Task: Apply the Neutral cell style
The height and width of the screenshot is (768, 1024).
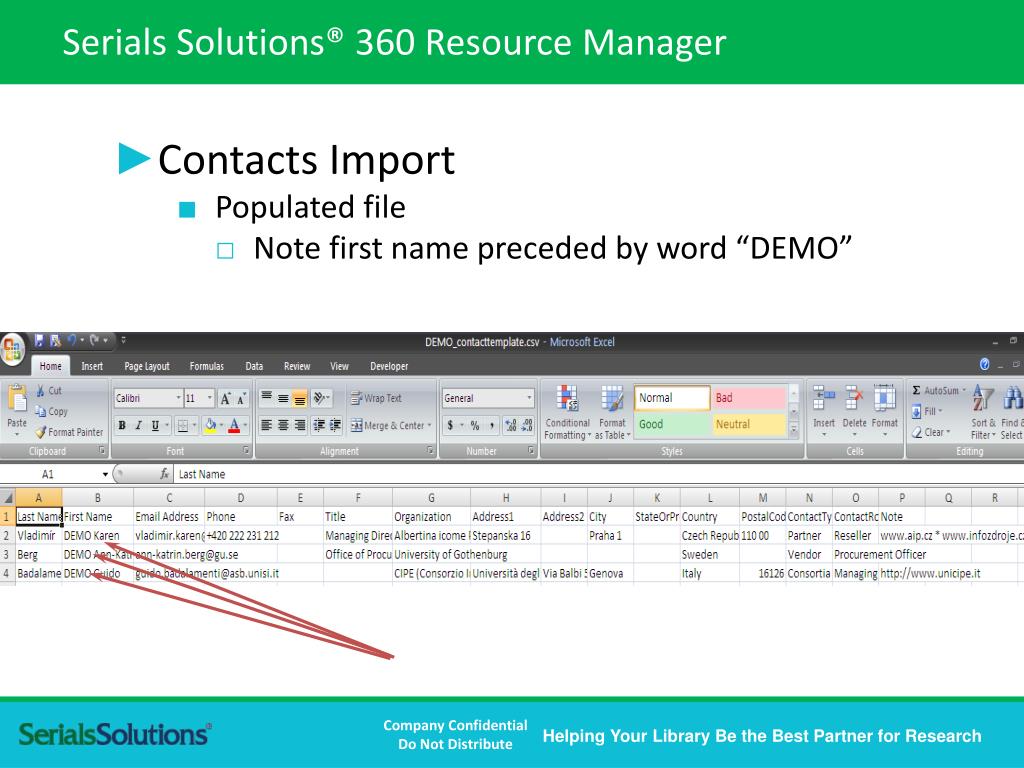Action: pos(748,424)
